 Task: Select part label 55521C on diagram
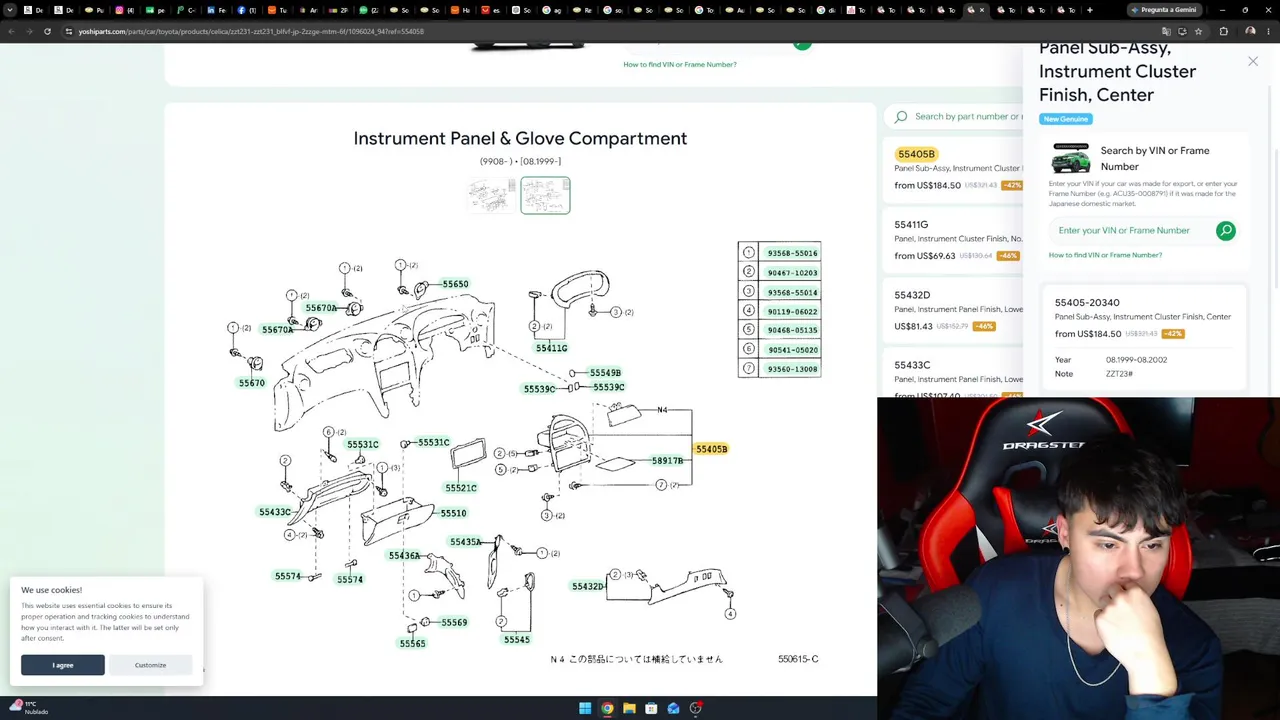(461, 488)
